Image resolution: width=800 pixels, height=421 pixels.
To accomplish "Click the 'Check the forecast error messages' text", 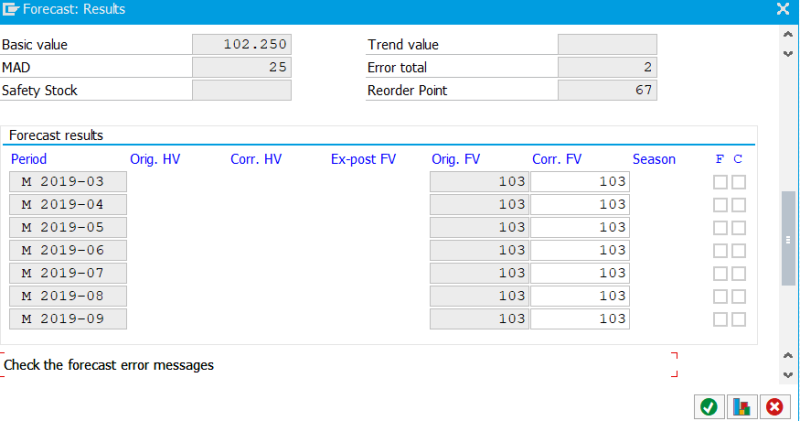I will (109, 365).
